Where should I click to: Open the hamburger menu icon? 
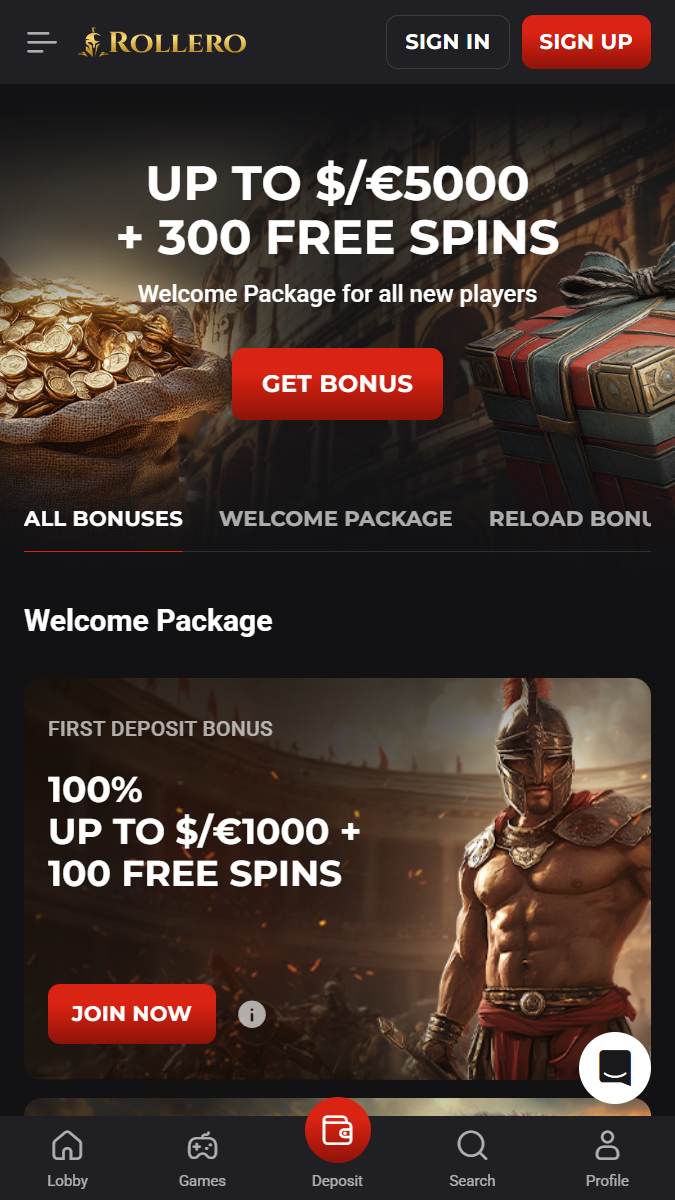click(42, 42)
